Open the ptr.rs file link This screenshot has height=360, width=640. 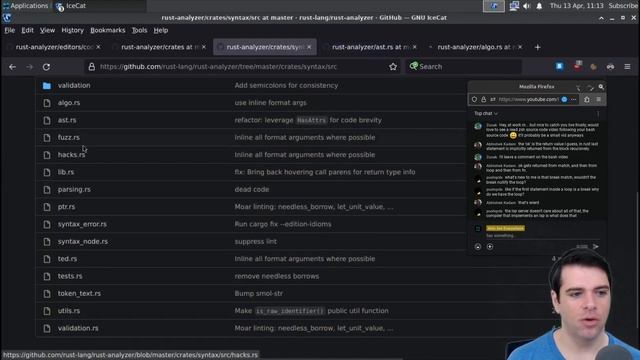tap(67, 207)
